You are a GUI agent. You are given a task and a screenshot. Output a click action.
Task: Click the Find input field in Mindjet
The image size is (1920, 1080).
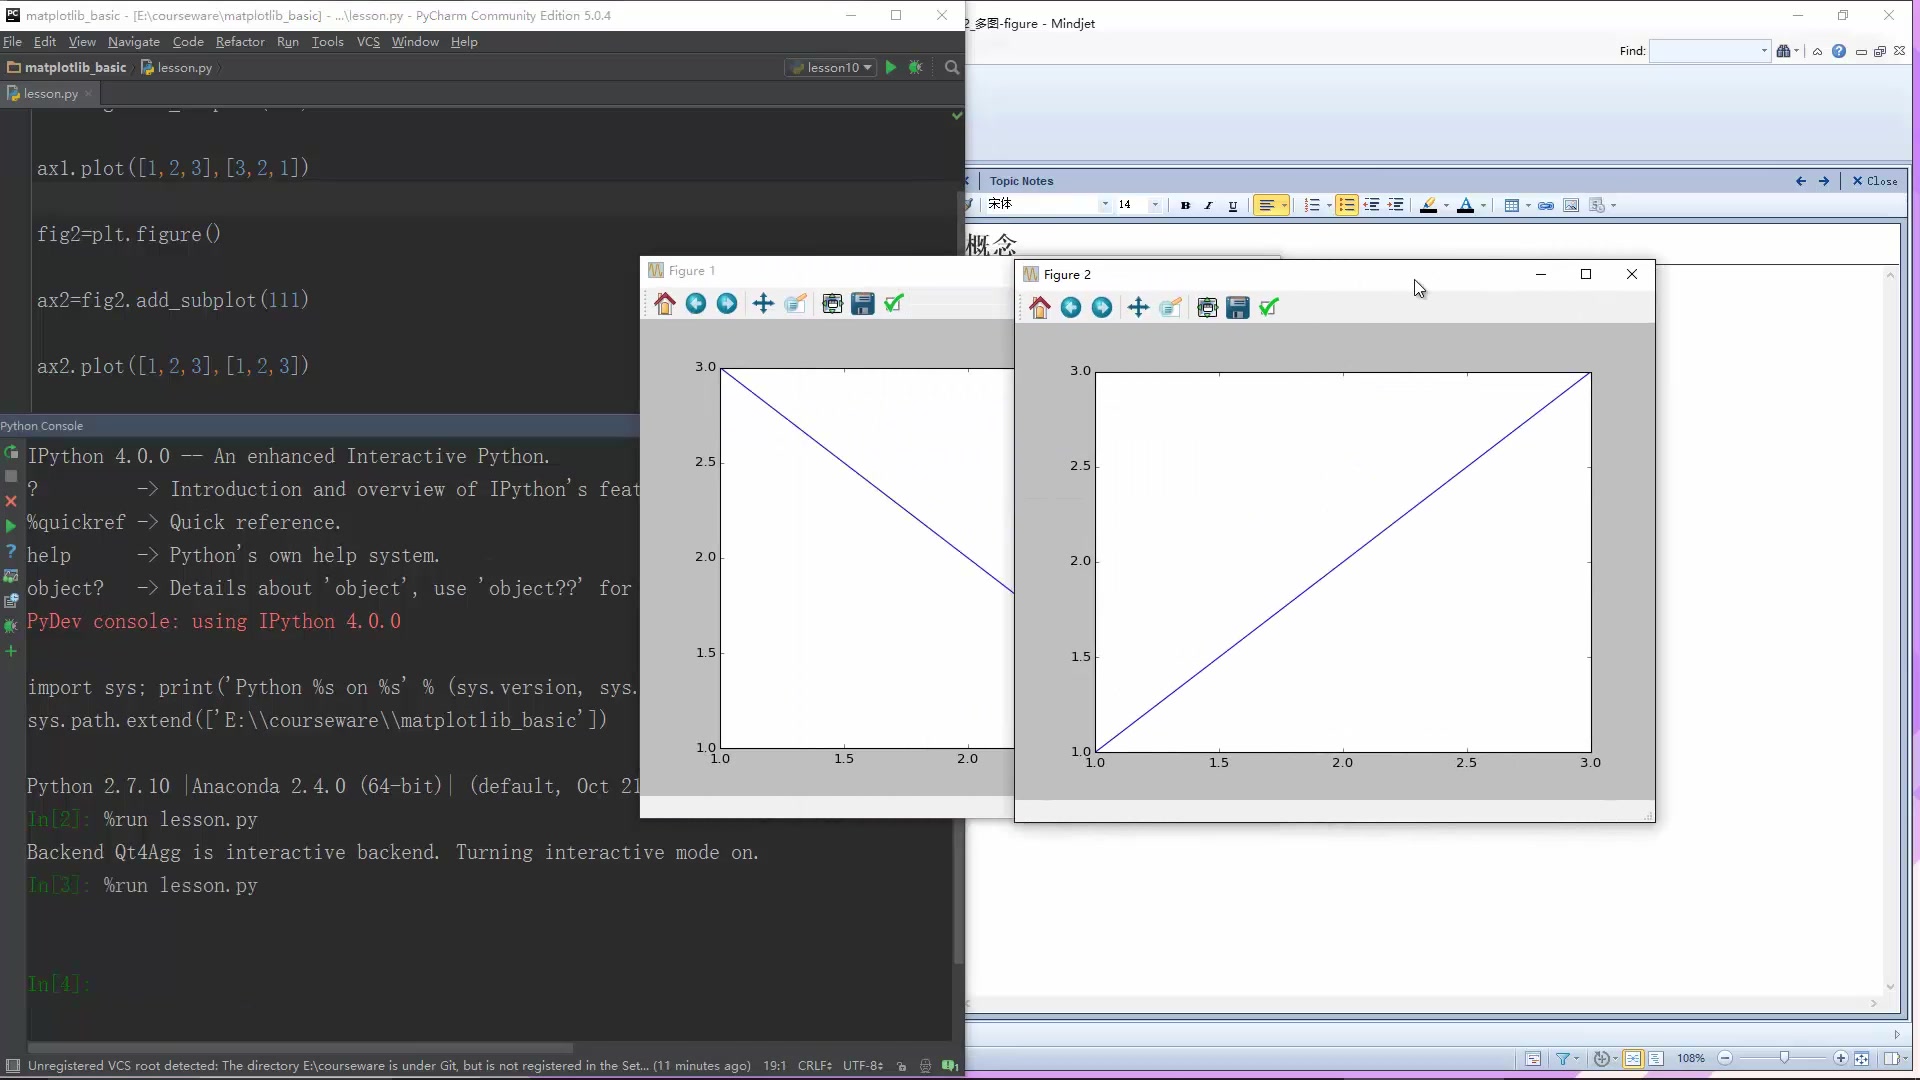click(x=1710, y=51)
